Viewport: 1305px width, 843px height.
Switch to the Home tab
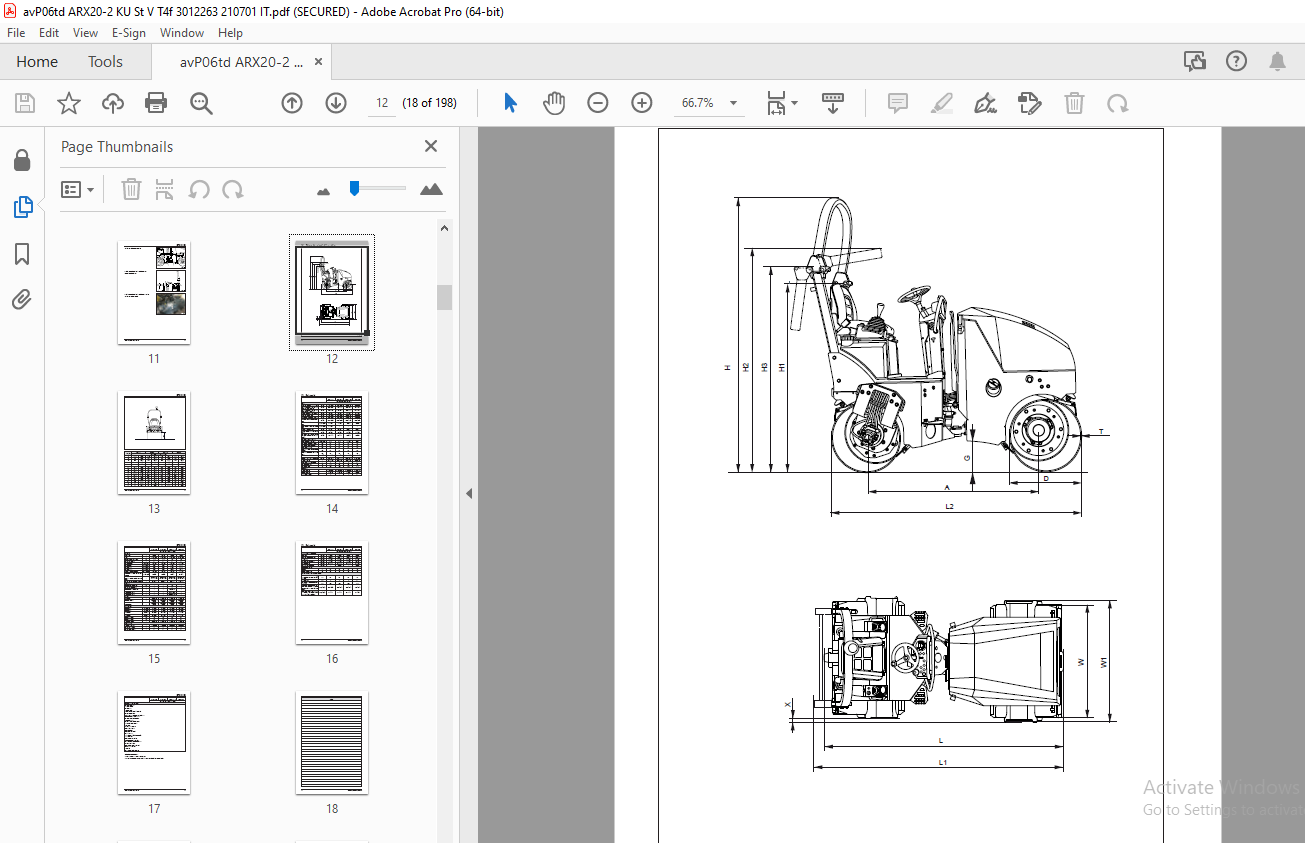click(37, 62)
